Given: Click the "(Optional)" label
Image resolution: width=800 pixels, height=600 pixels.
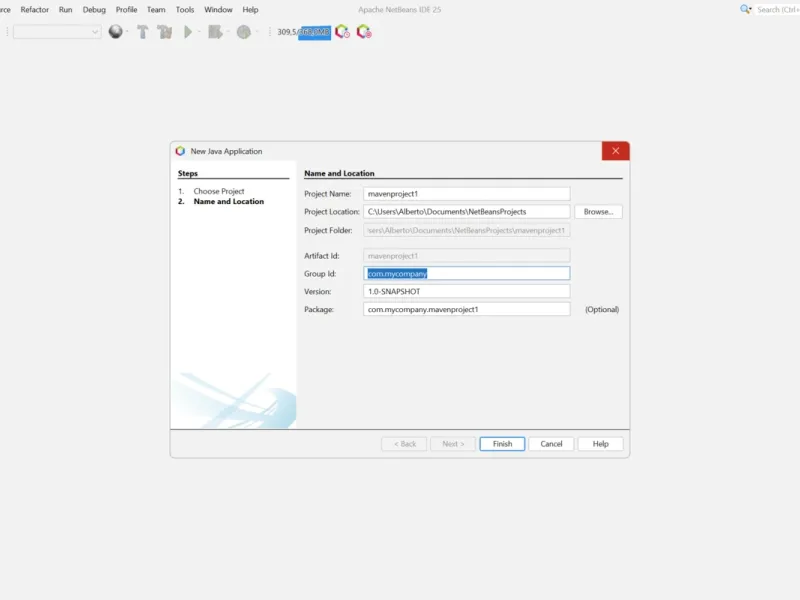Looking at the screenshot, I should pyautogui.click(x=602, y=309).
